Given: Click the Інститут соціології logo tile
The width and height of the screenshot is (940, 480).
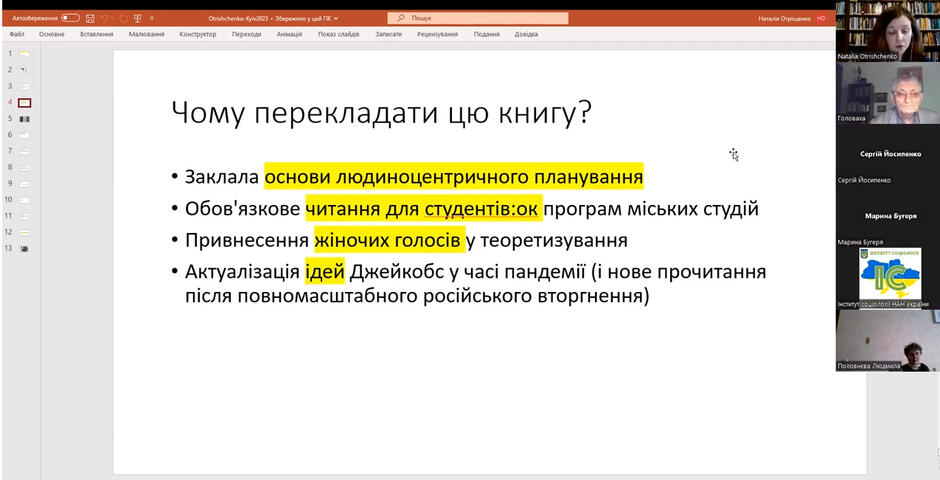Looking at the screenshot, I should click(x=888, y=277).
